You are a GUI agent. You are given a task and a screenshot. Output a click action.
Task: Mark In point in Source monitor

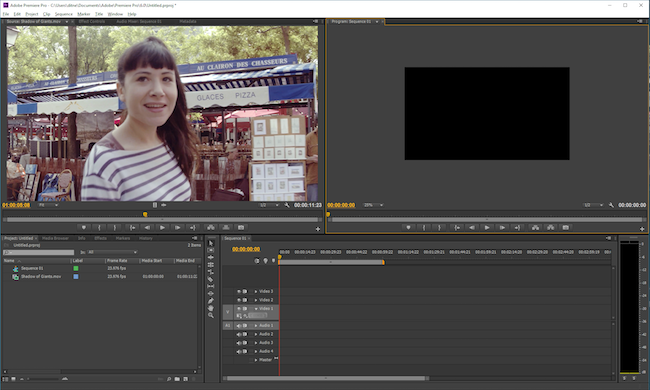[x=99, y=228]
